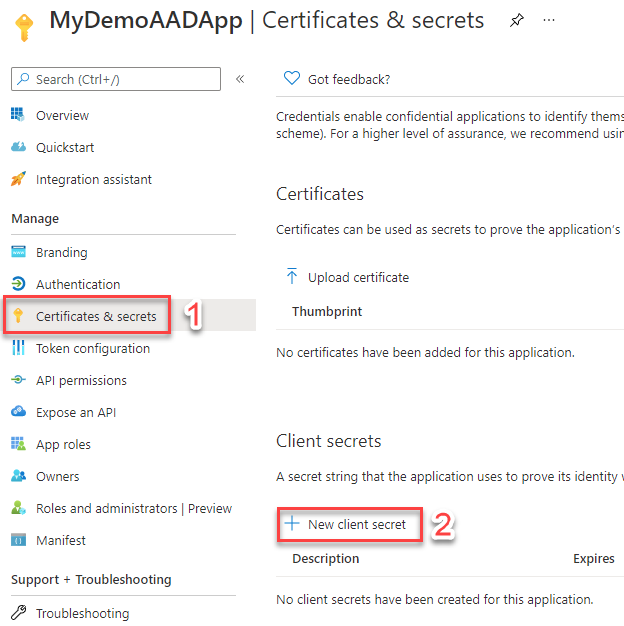Click the Owners people icon
The image size is (624, 626).
pyautogui.click(x=18, y=475)
